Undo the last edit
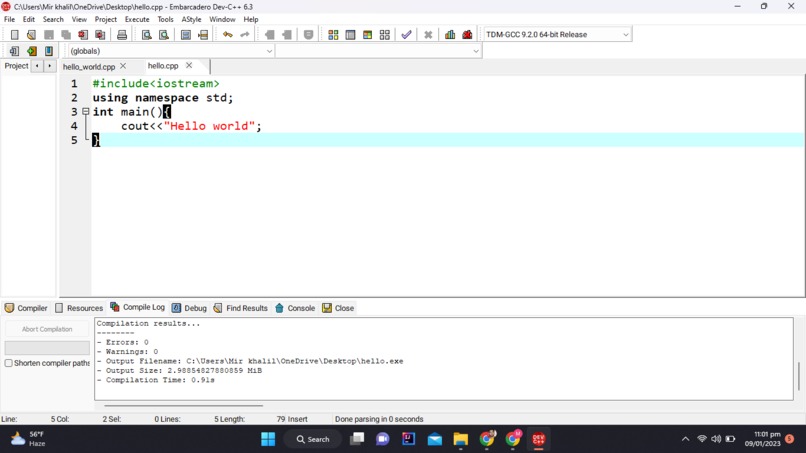This screenshot has width=806, height=453. point(228,34)
